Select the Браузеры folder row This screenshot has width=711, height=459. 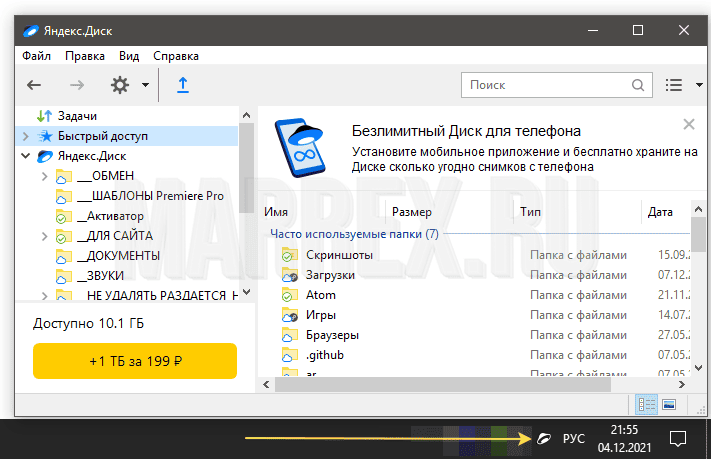pos(485,335)
